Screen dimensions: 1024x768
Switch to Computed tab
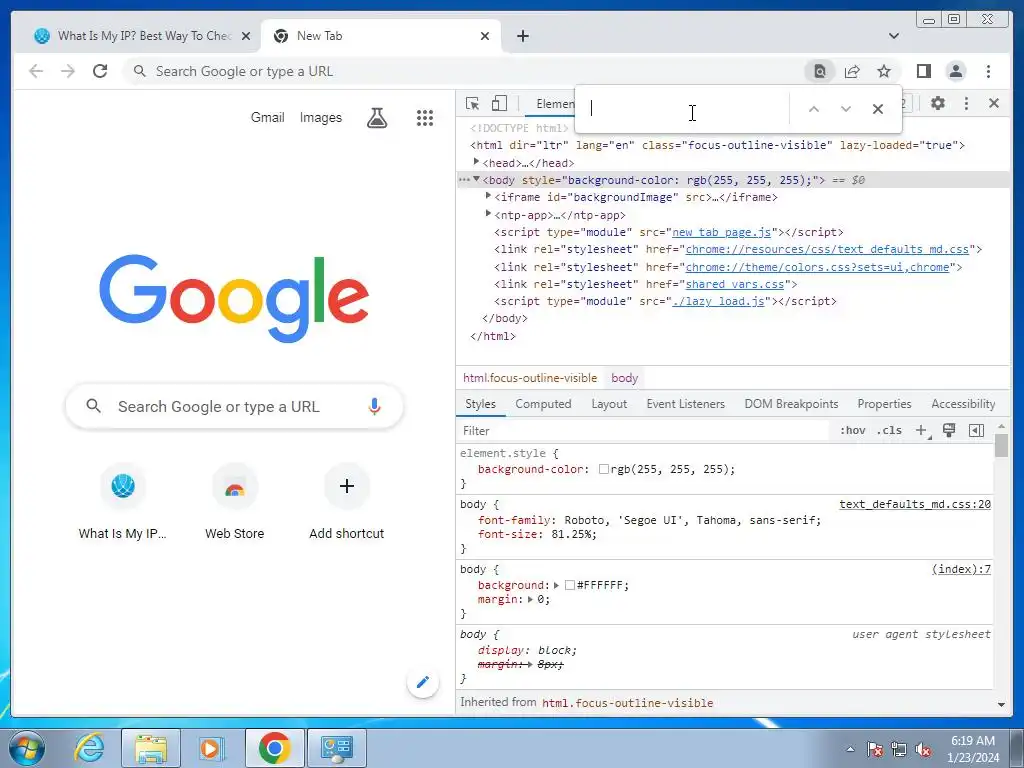pyautogui.click(x=543, y=404)
